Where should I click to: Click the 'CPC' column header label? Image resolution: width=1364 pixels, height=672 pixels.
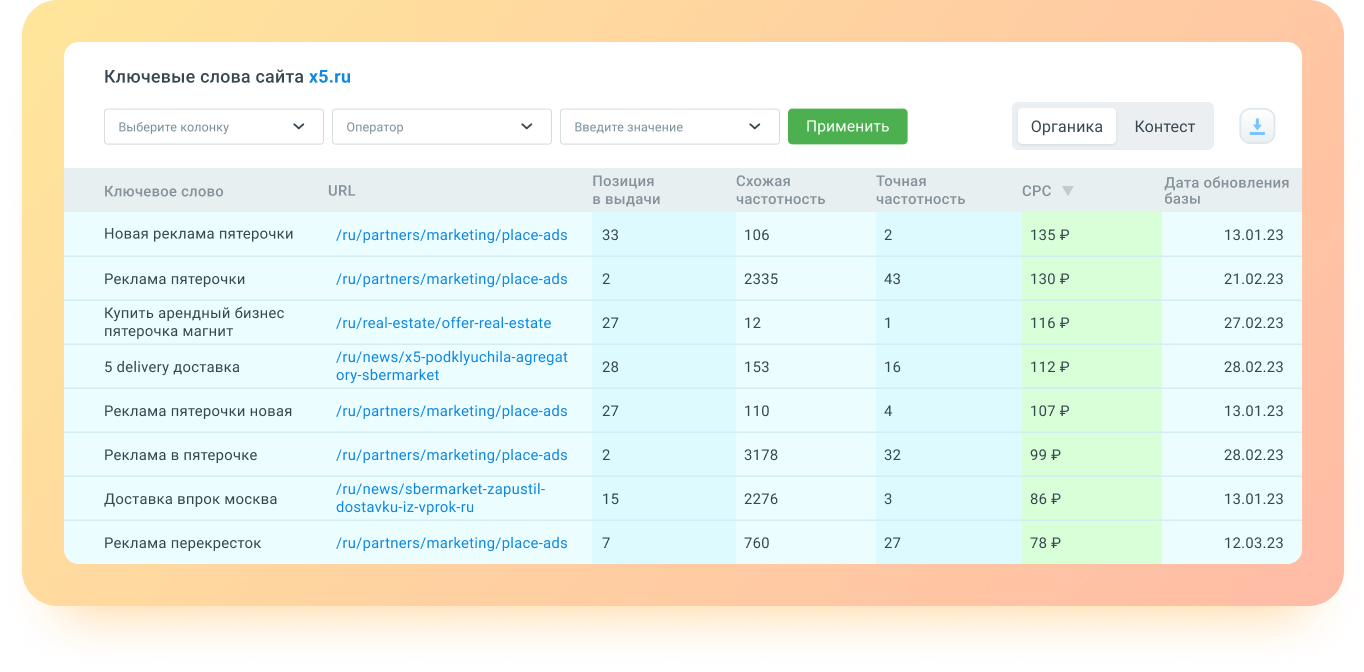pos(1036,191)
